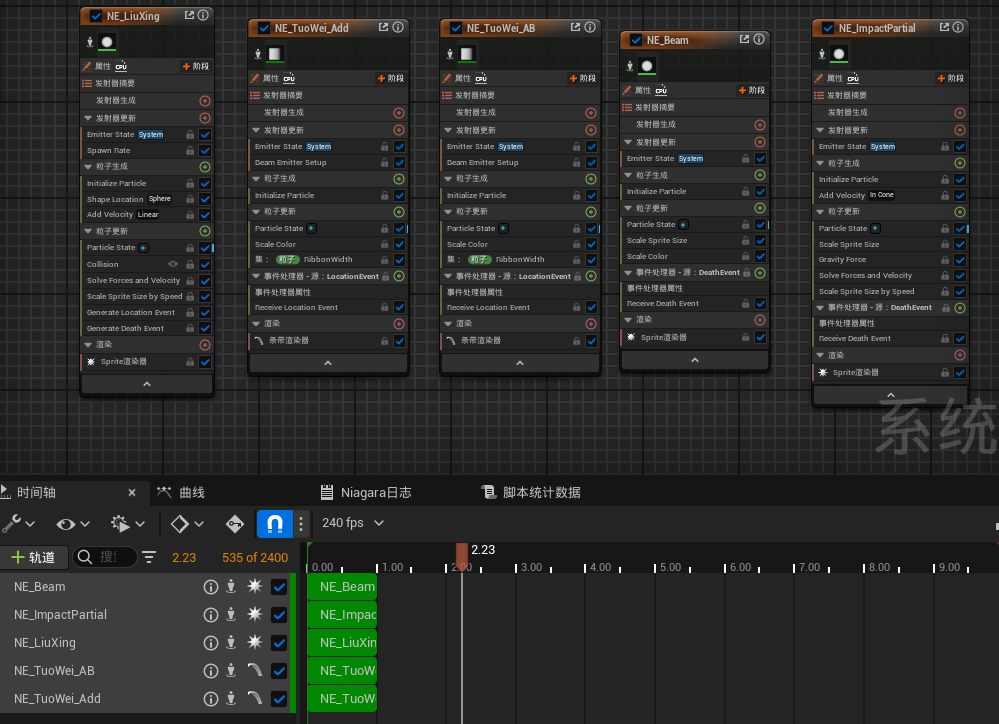Select NE_LiuXing green clip in timeline
This screenshot has width=999, height=724.
tap(343, 642)
